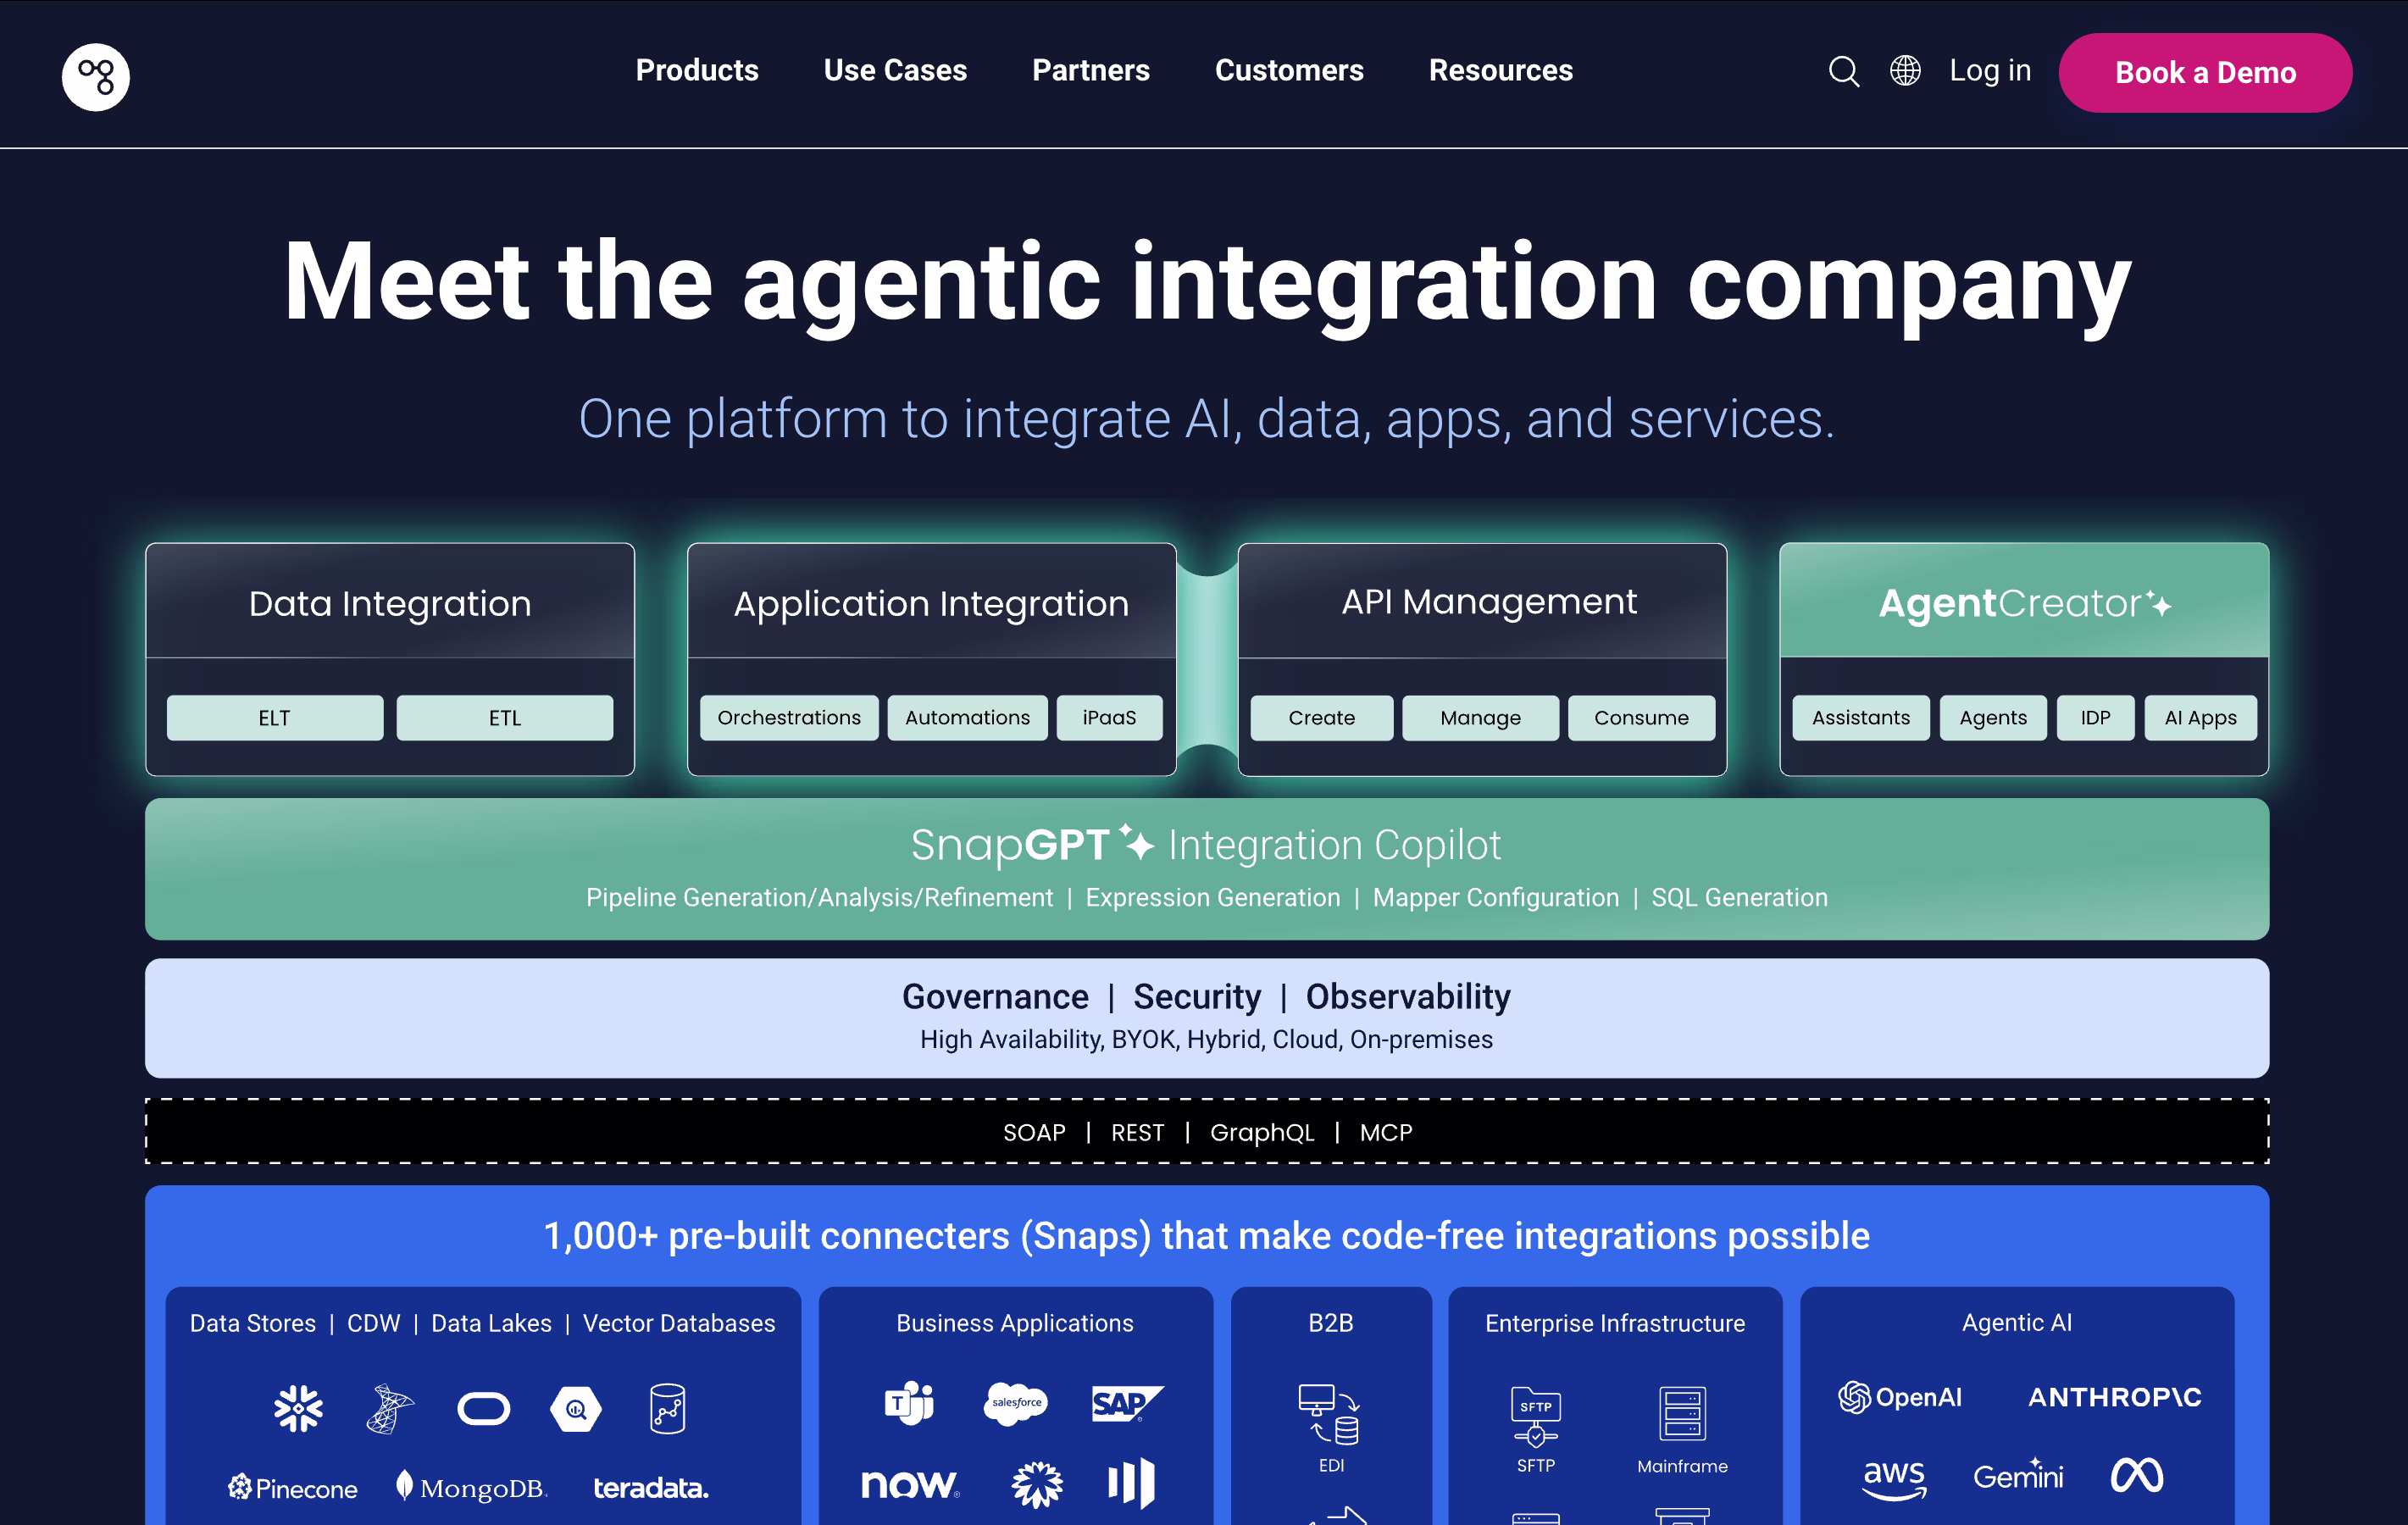Open the Use Cases menu
This screenshot has width=2408, height=1525.
pos(895,71)
